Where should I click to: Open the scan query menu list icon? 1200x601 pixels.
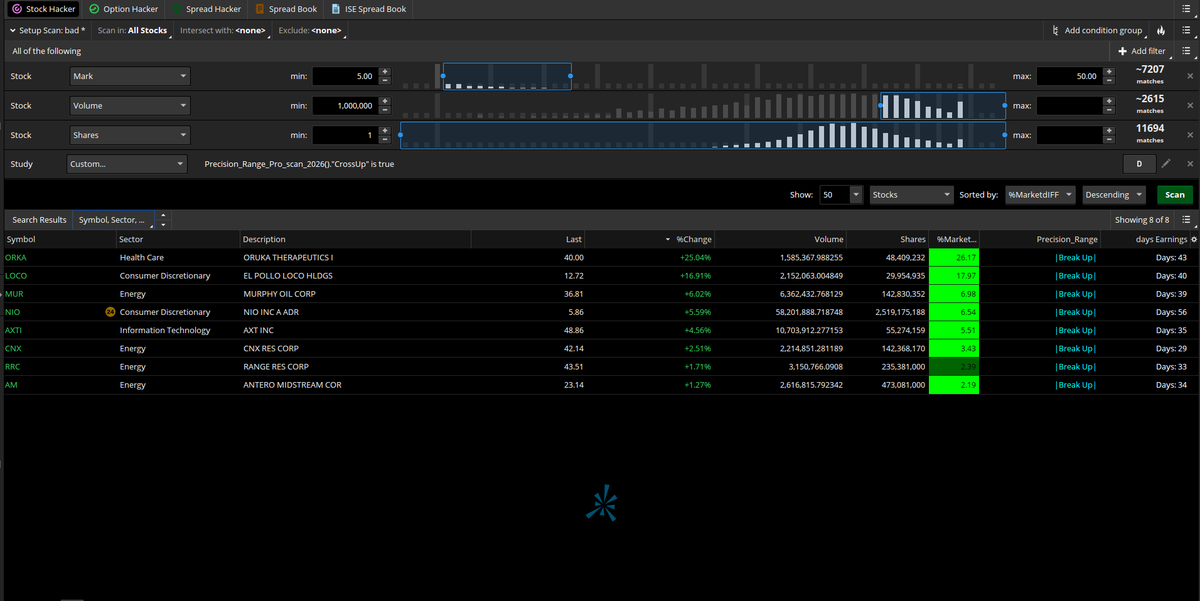point(1186,31)
